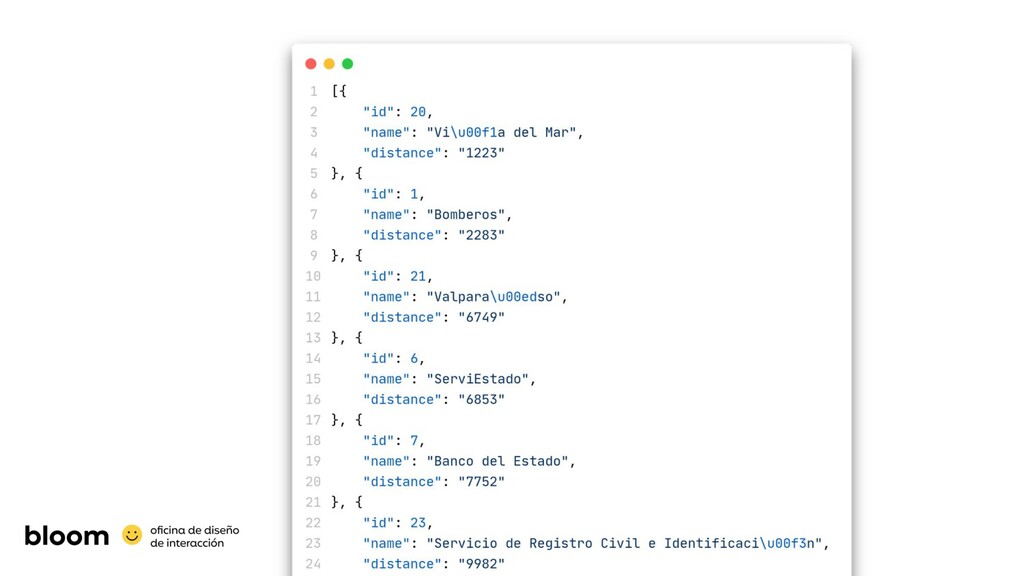Select the "Vi\u00f1a del Mar" name value

click(502, 133)
